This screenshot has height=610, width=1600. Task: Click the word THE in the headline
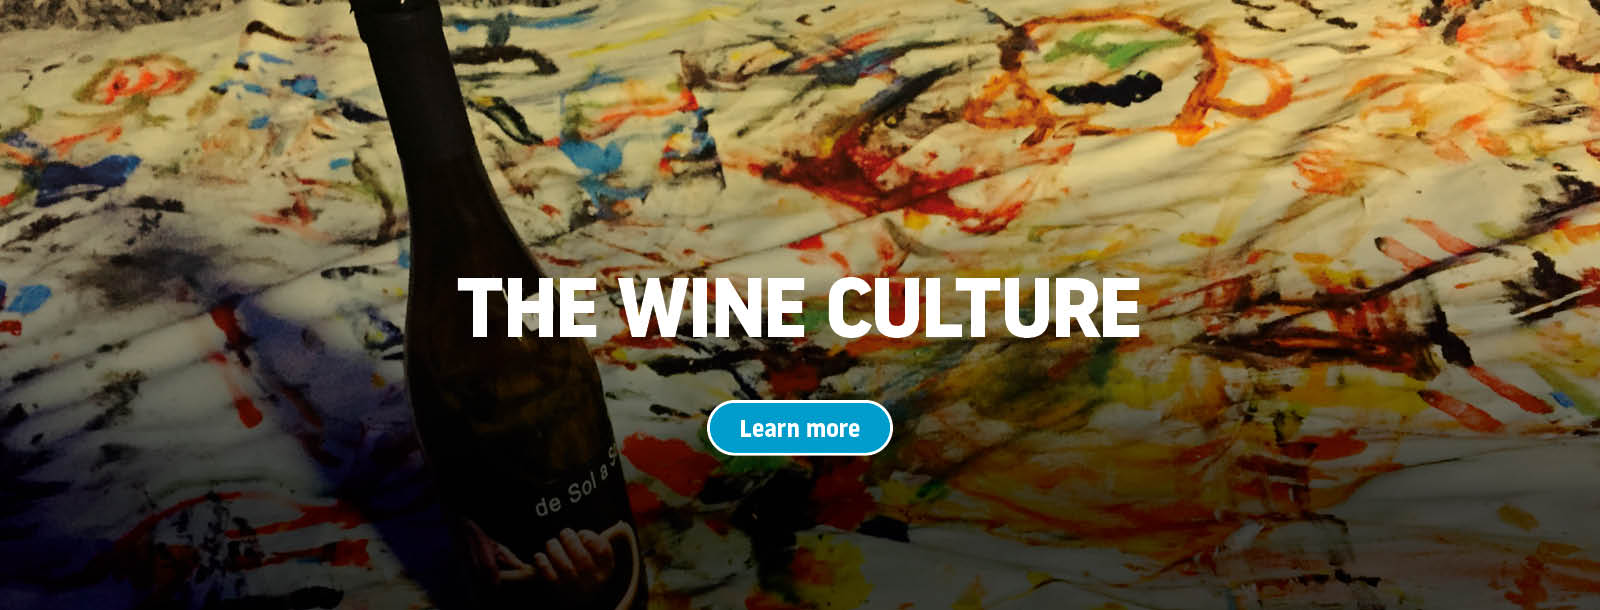pos(527,307)
